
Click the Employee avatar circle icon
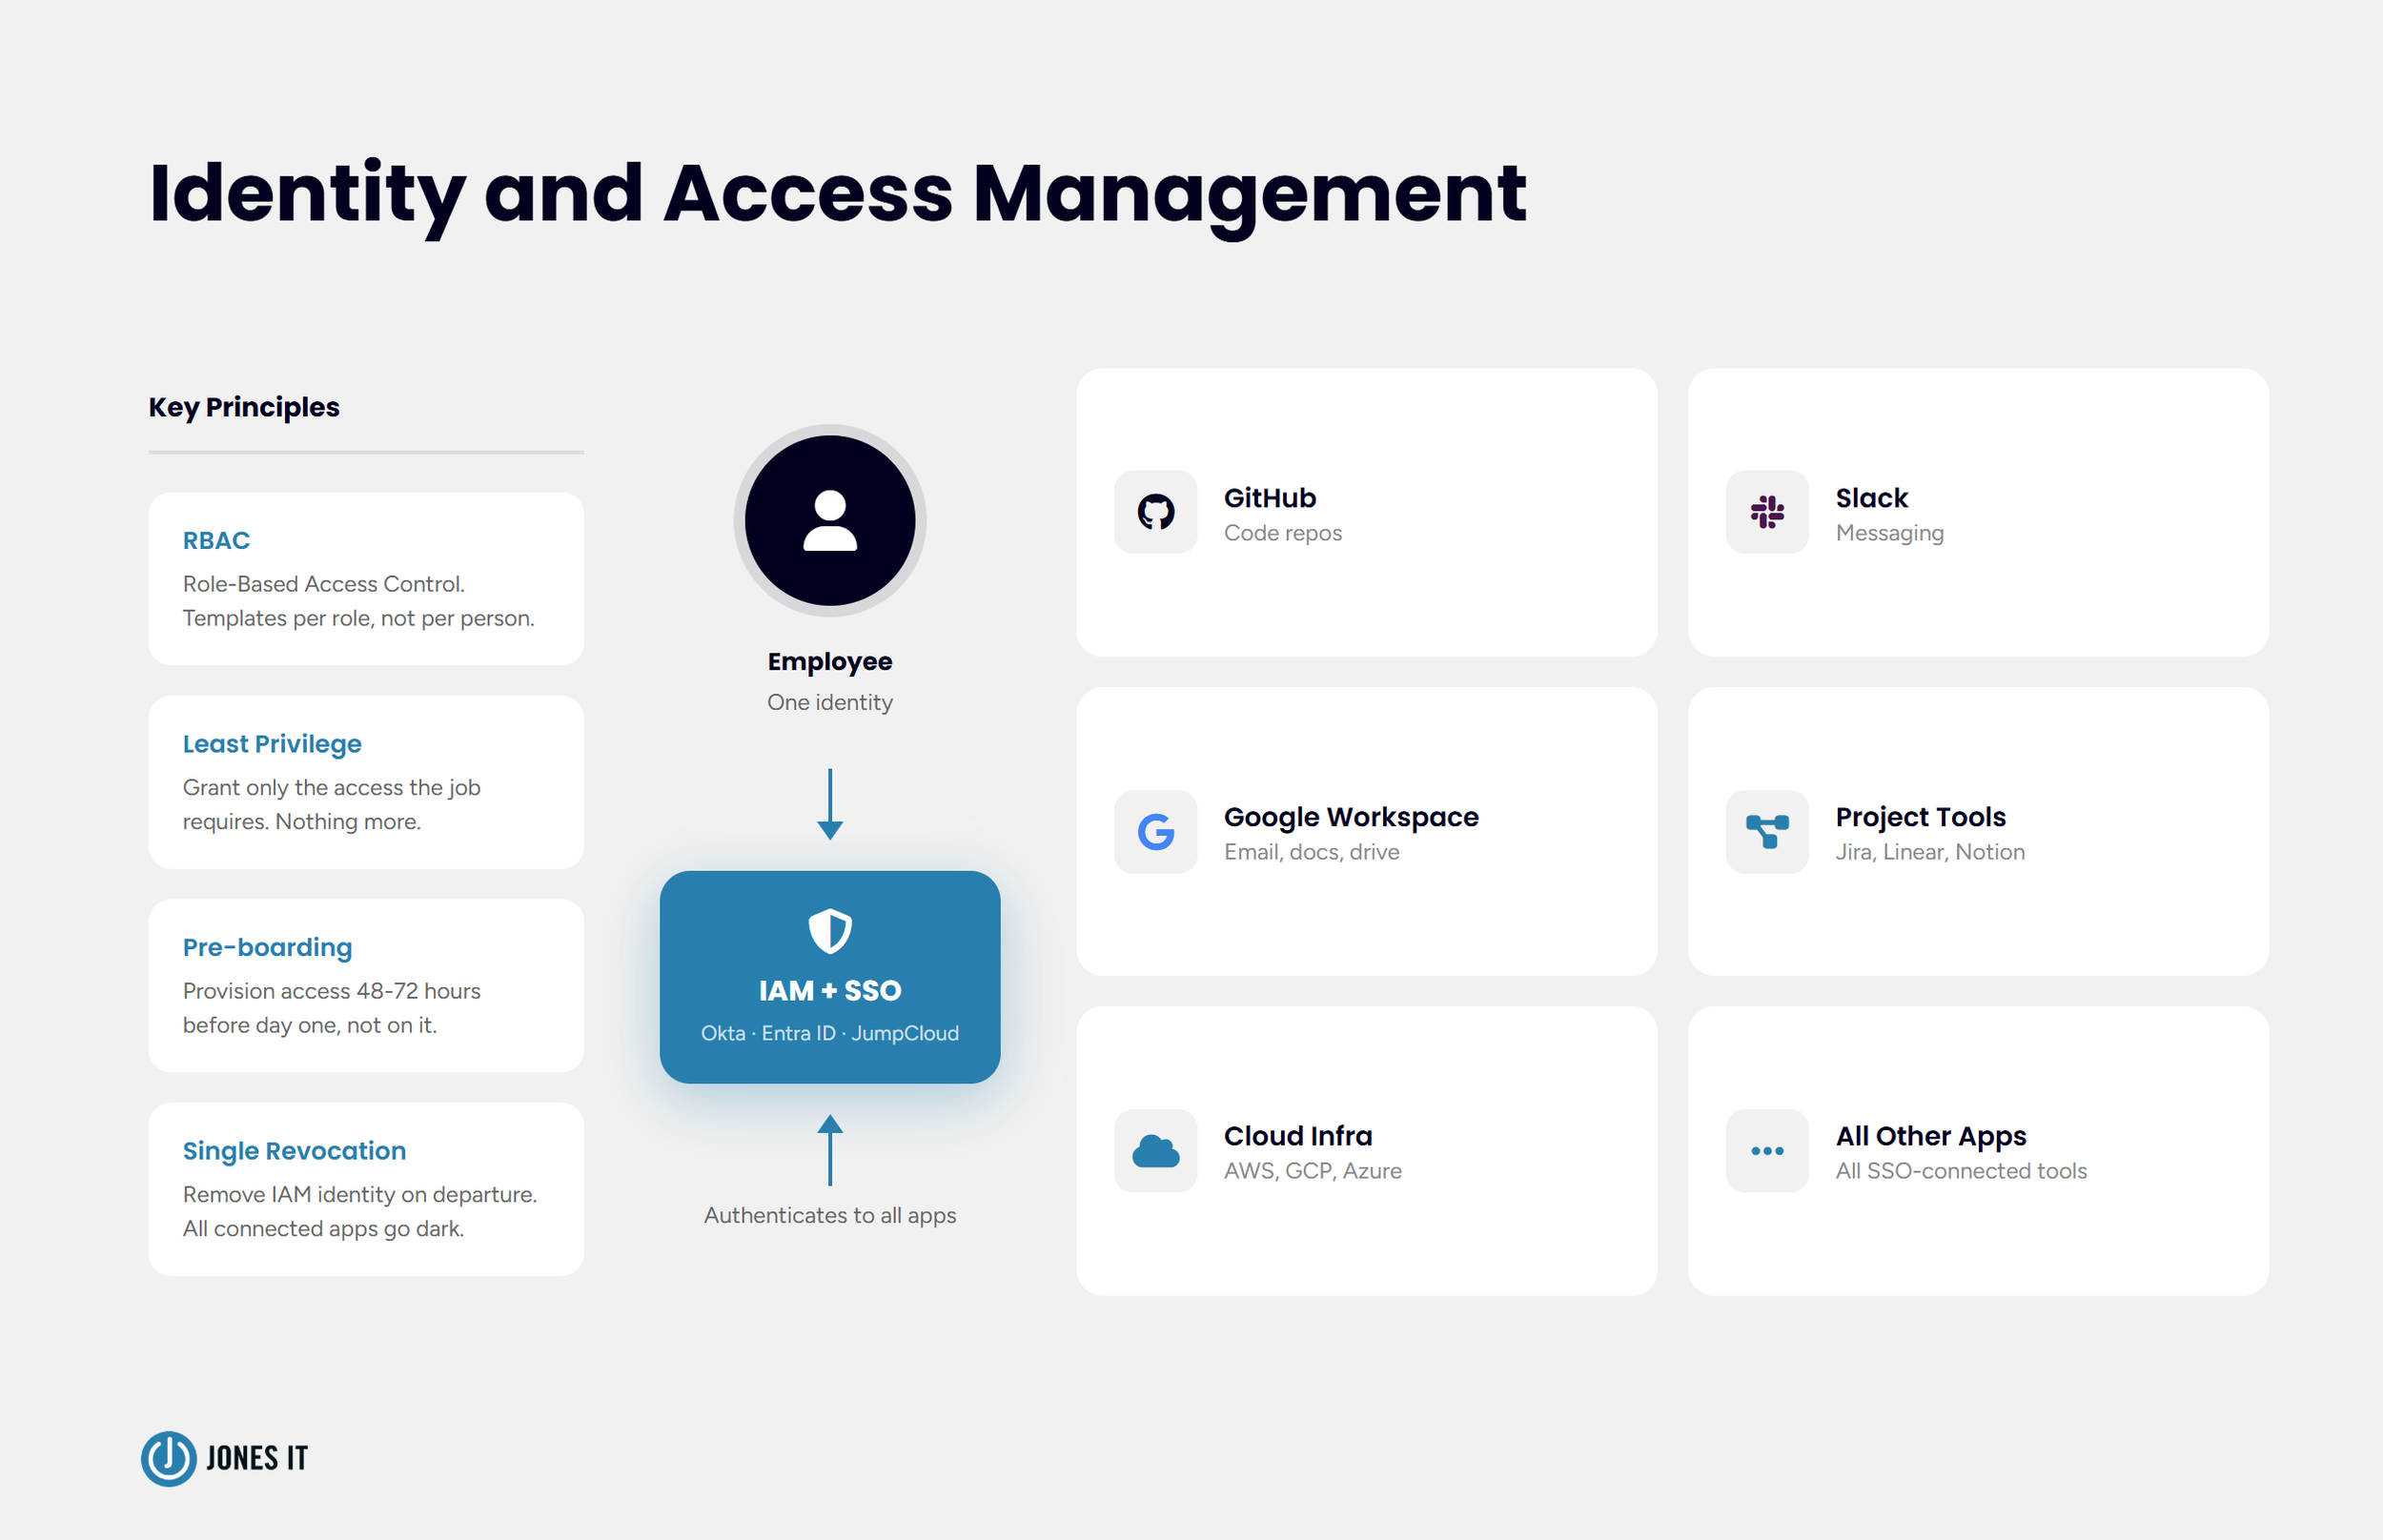click(x=830, y=520)
